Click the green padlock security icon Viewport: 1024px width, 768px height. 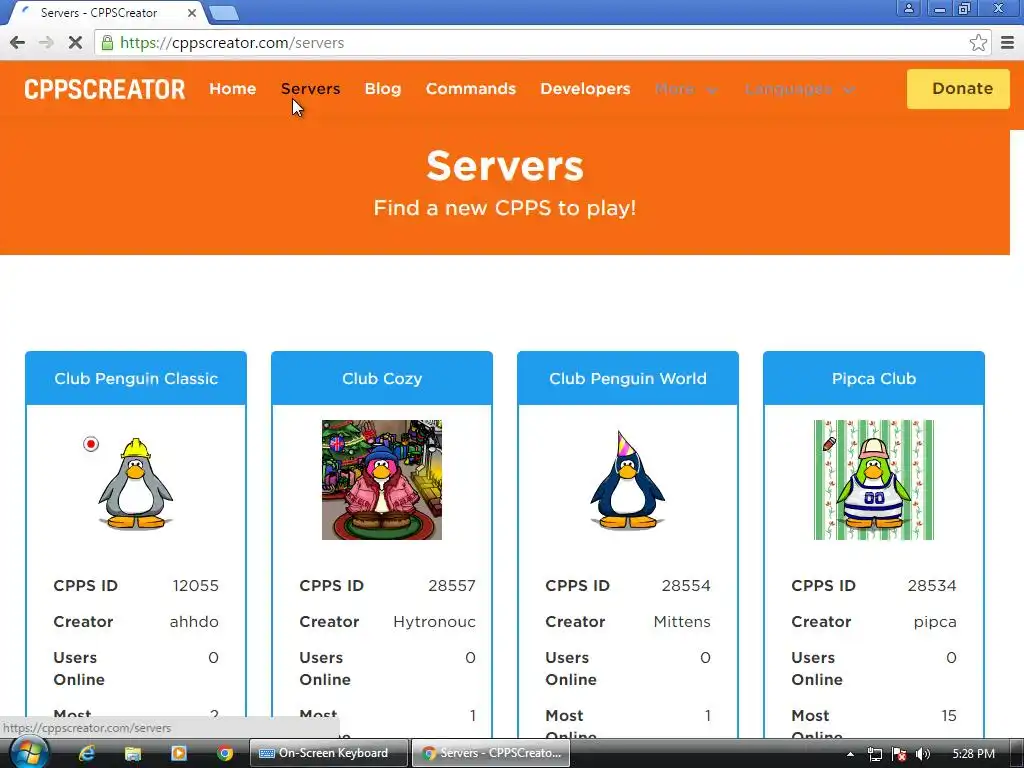[x=108, y=43]
